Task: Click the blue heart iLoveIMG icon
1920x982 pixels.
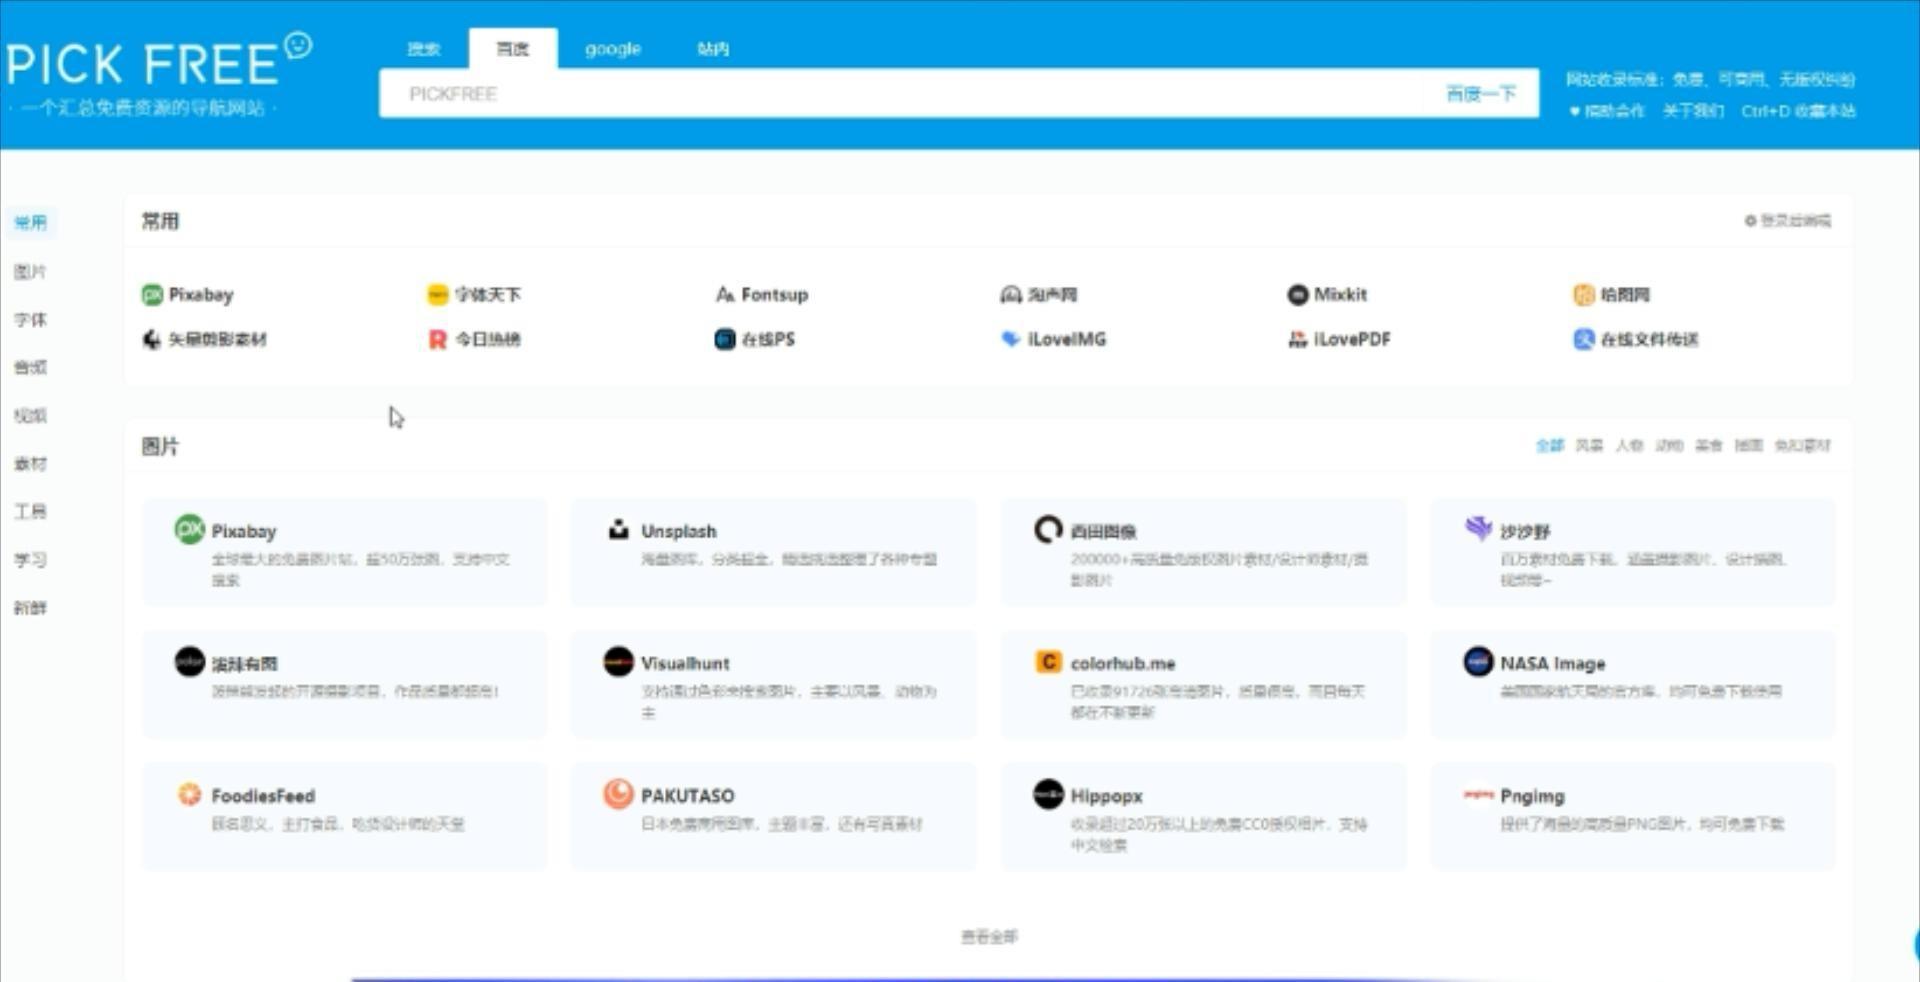Action: pos(1011,340)
